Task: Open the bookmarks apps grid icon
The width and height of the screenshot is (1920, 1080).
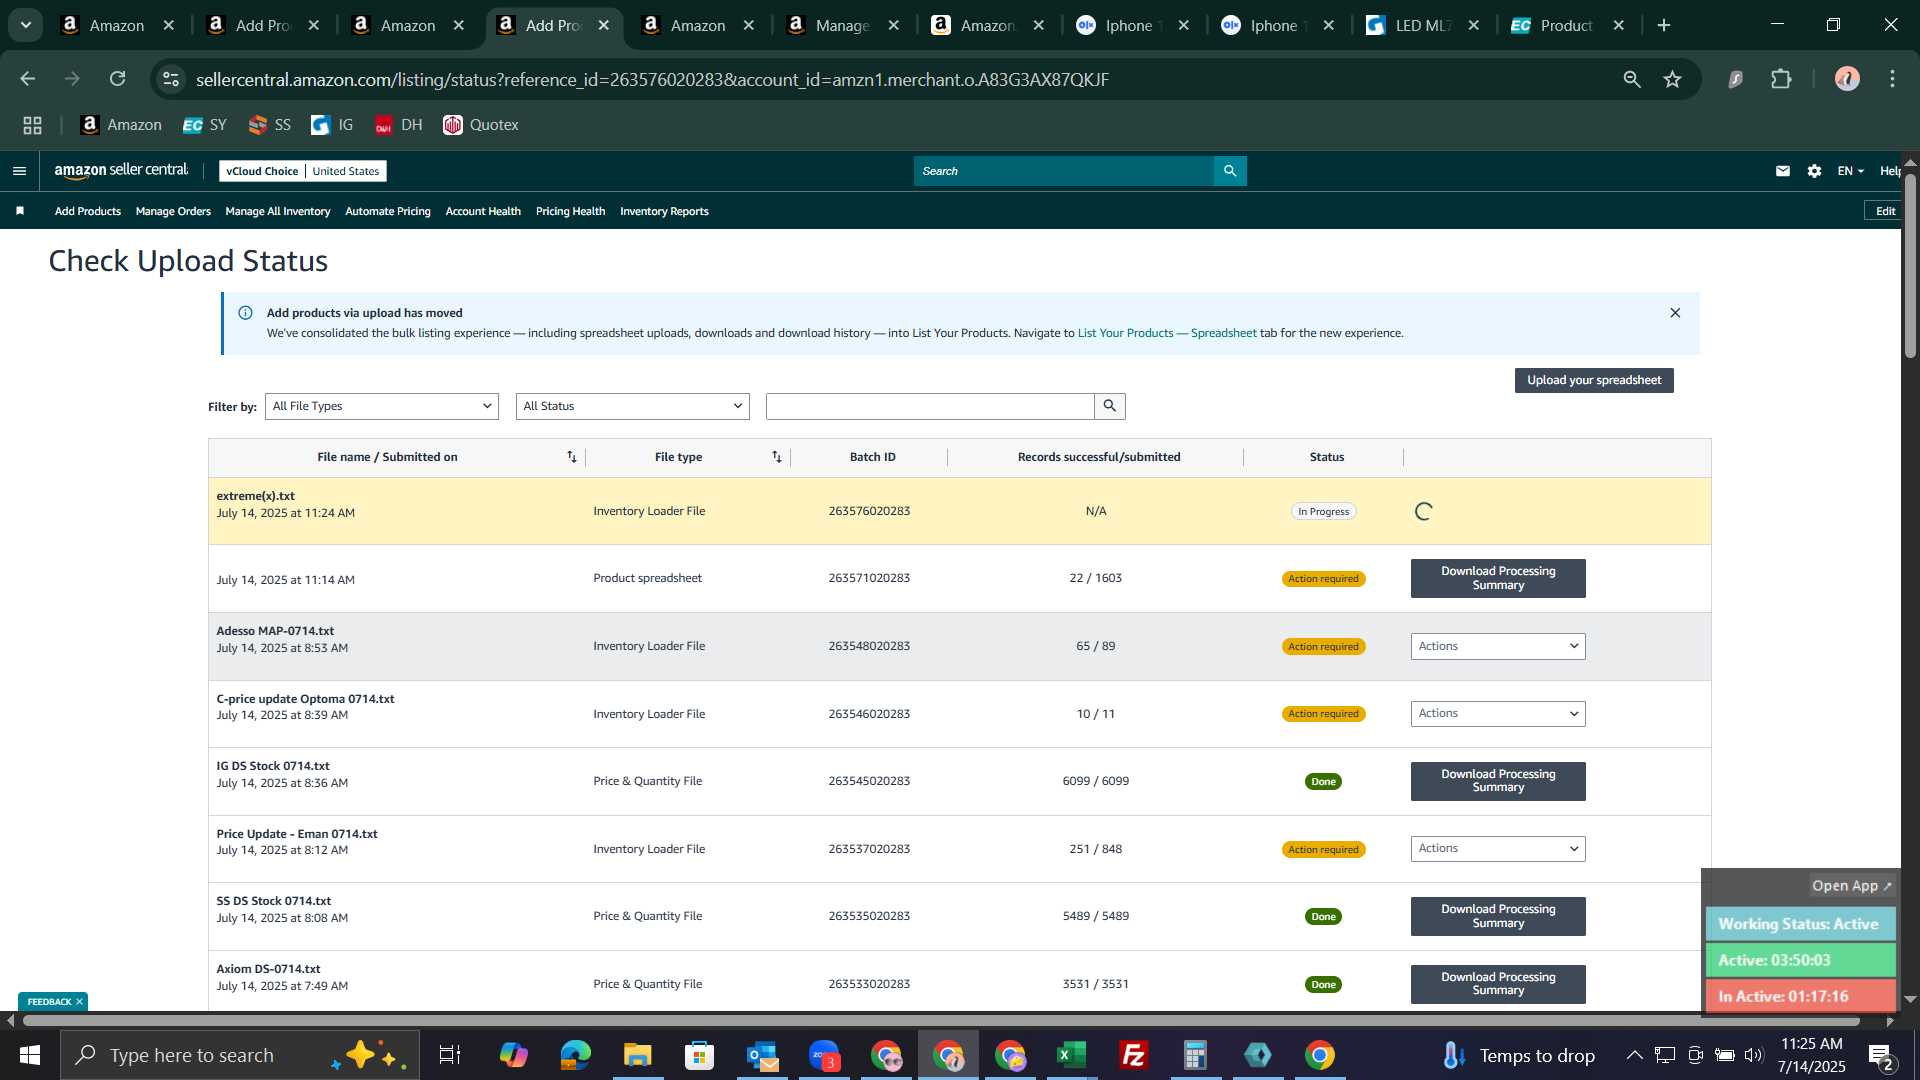Action: [32, 125]
